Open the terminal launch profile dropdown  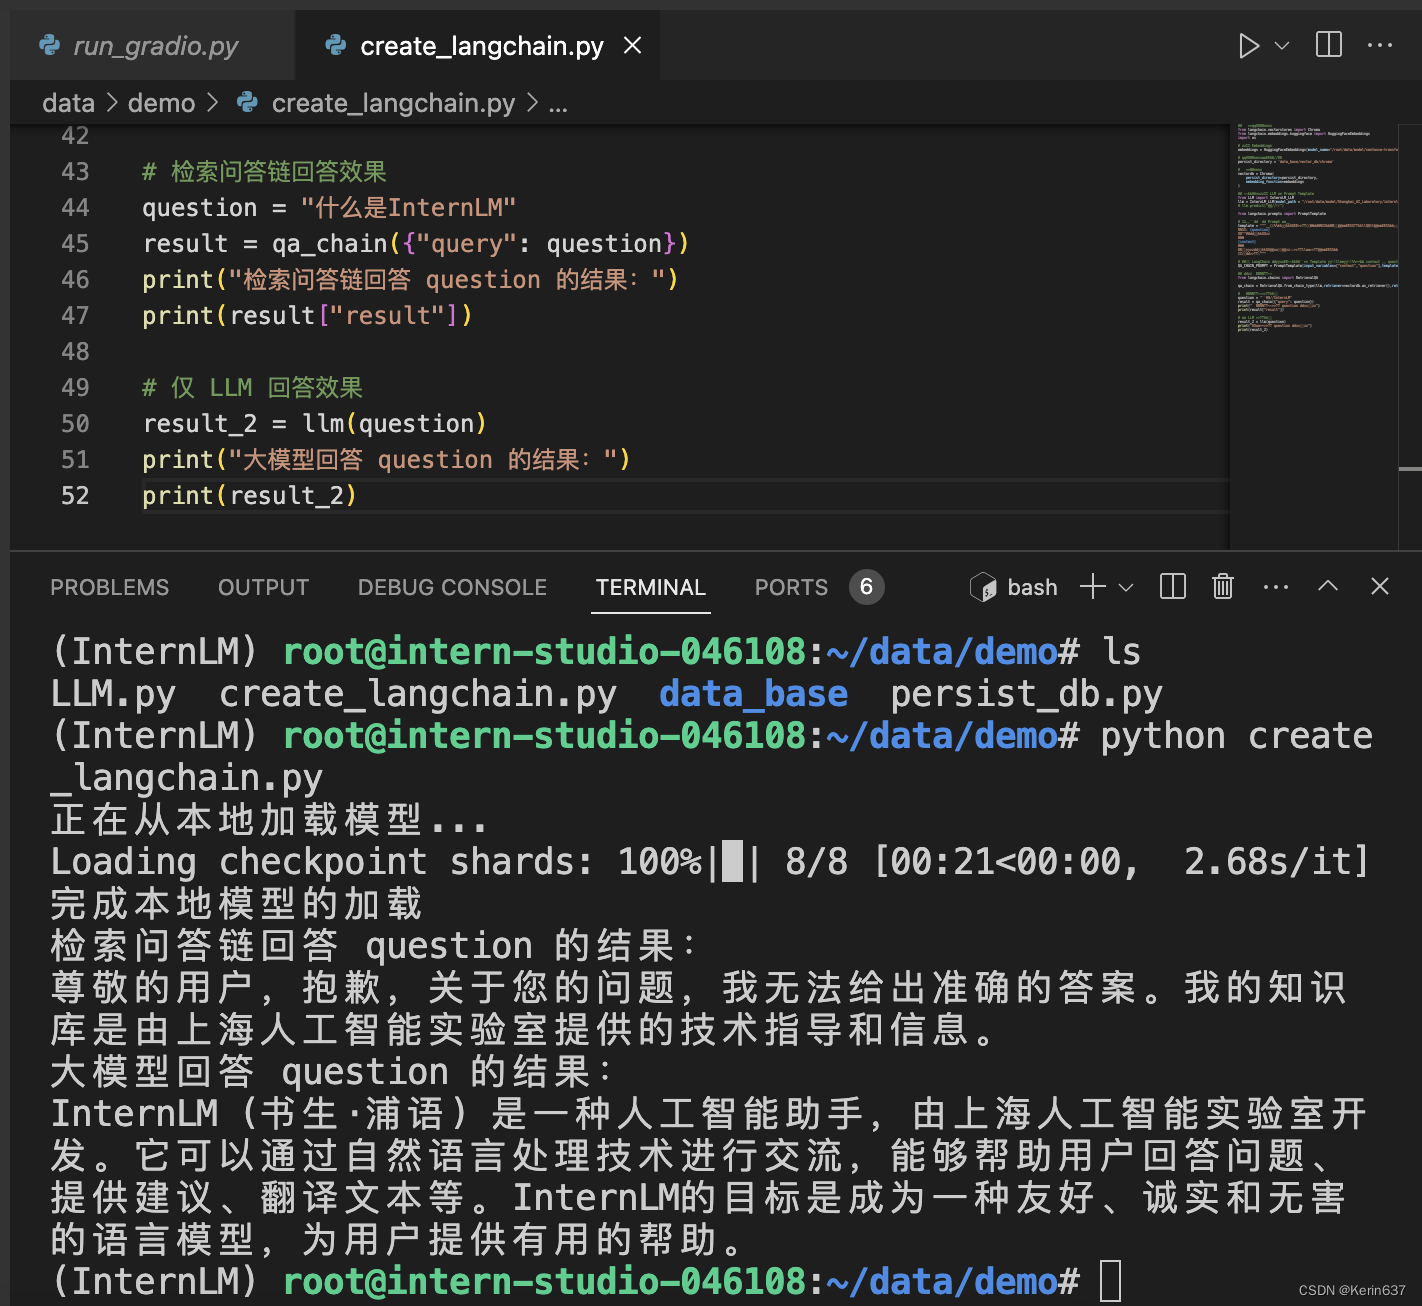[x=1126, y=587]
